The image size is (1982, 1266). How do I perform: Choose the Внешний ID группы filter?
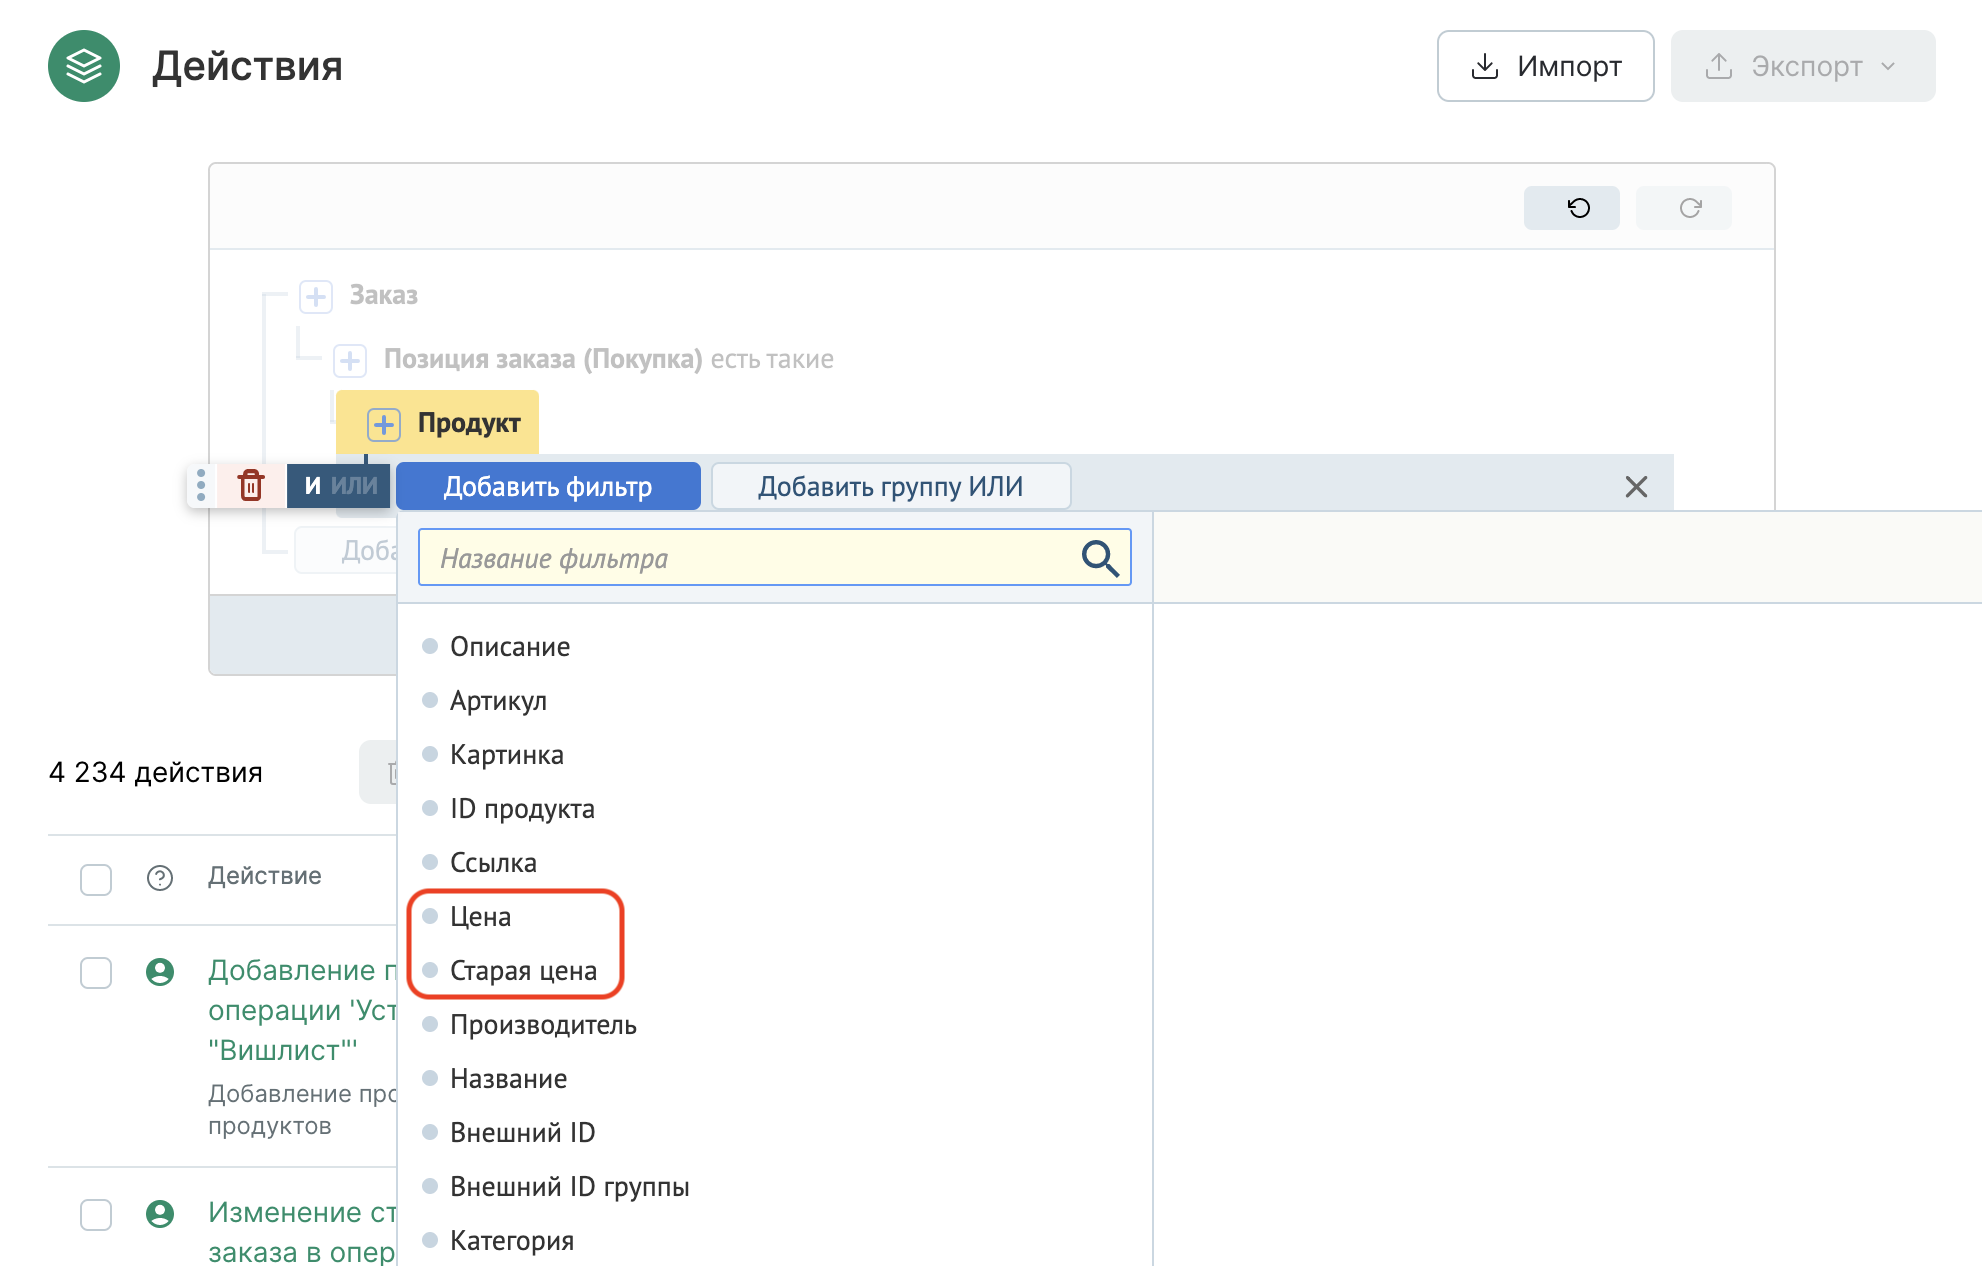[570, 1187]
